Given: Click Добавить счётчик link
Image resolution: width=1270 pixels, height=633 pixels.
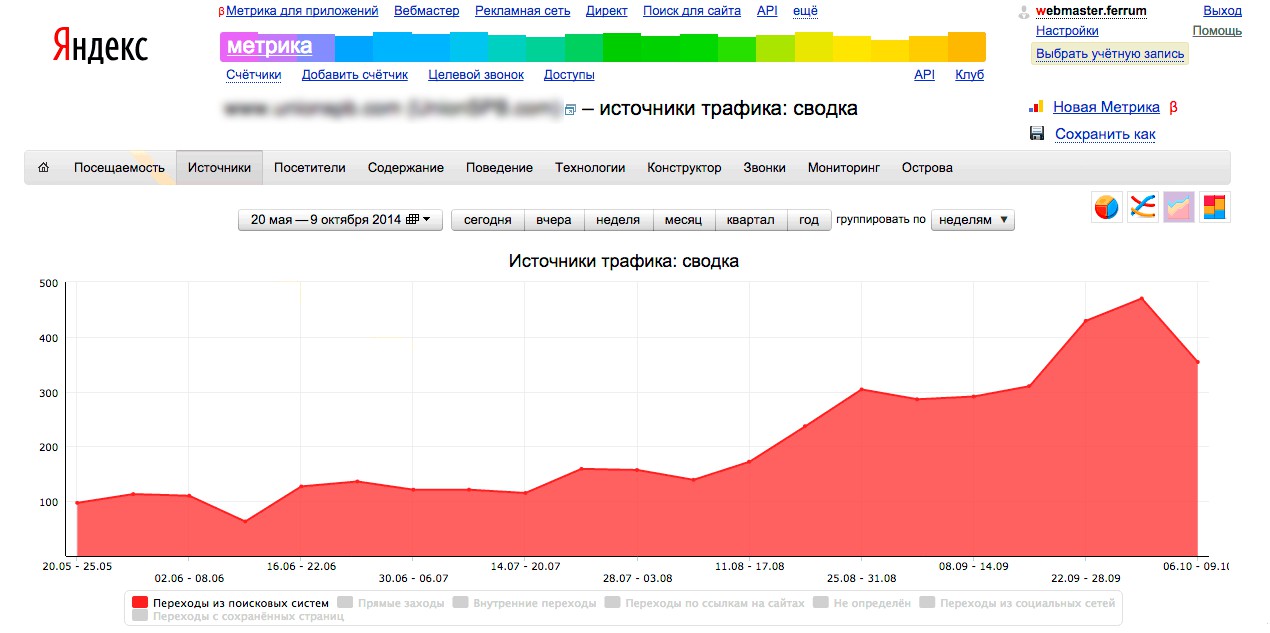Looking at the screenshot, I should pos(355,75).
